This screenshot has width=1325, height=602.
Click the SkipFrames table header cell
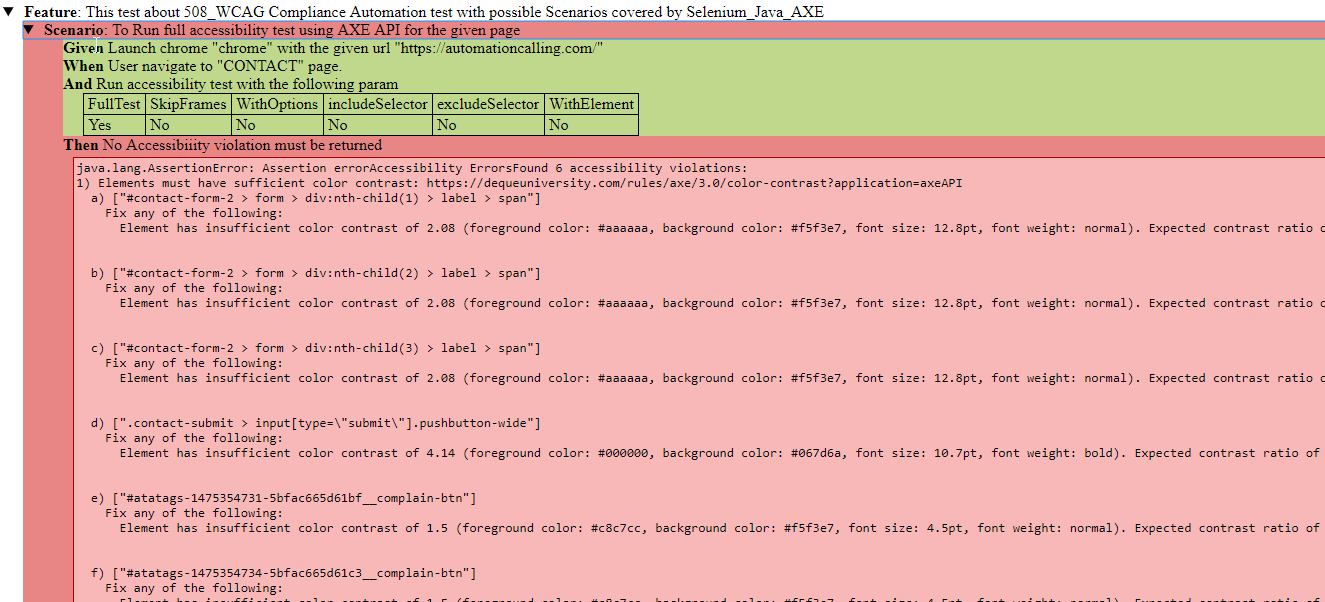pyautogui.click(x=188, y=104)
